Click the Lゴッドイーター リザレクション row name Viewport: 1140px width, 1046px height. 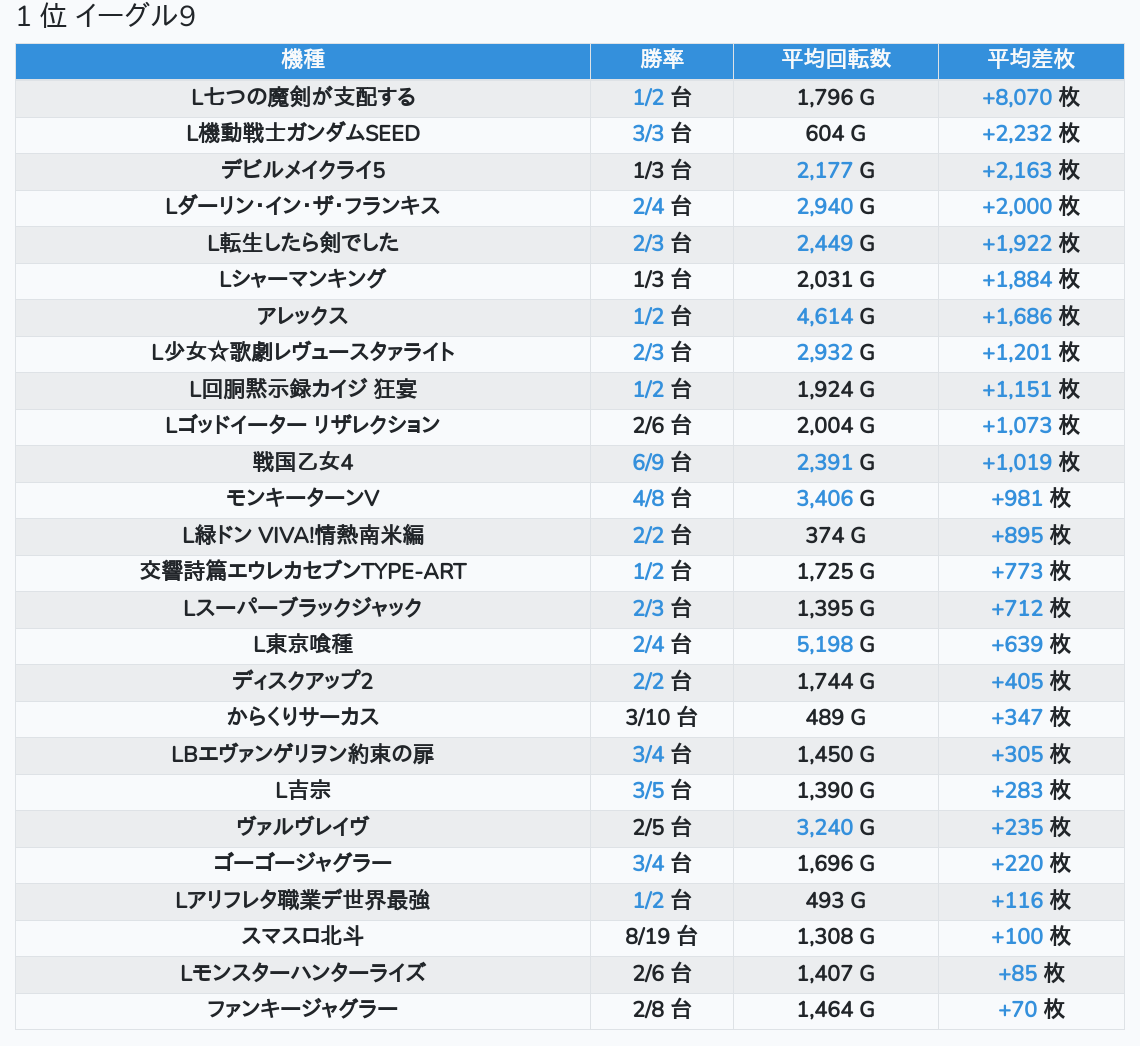click(x=302, y=426)
